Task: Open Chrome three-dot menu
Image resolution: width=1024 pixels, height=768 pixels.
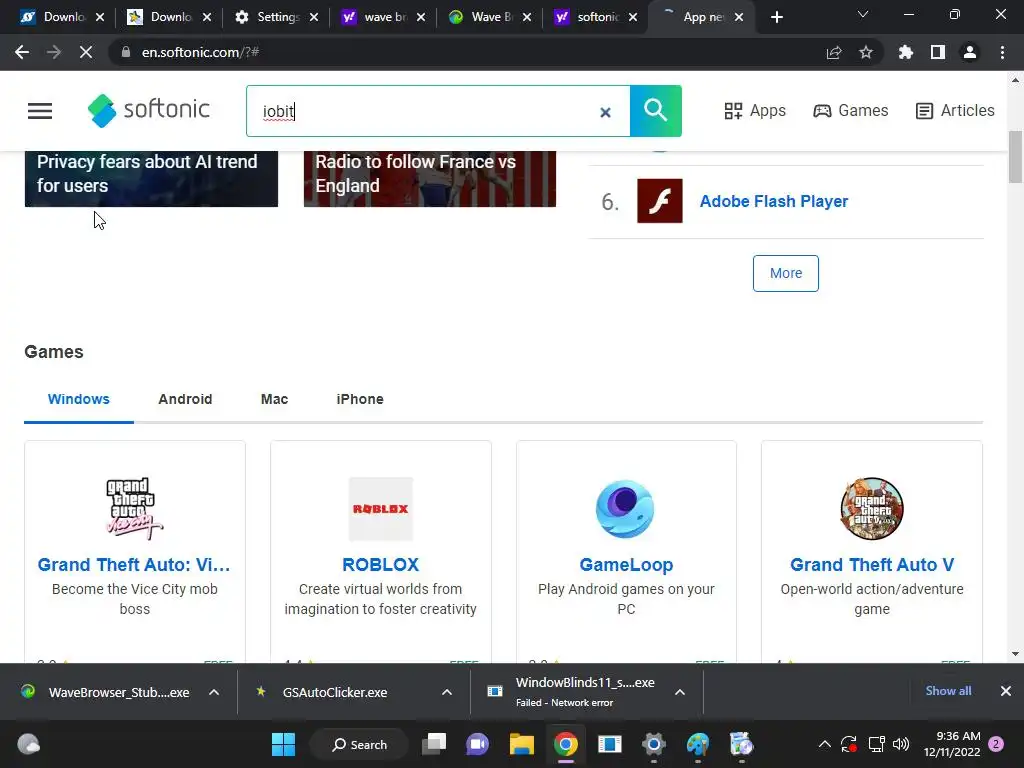Action: click(x=1002, y=52)
